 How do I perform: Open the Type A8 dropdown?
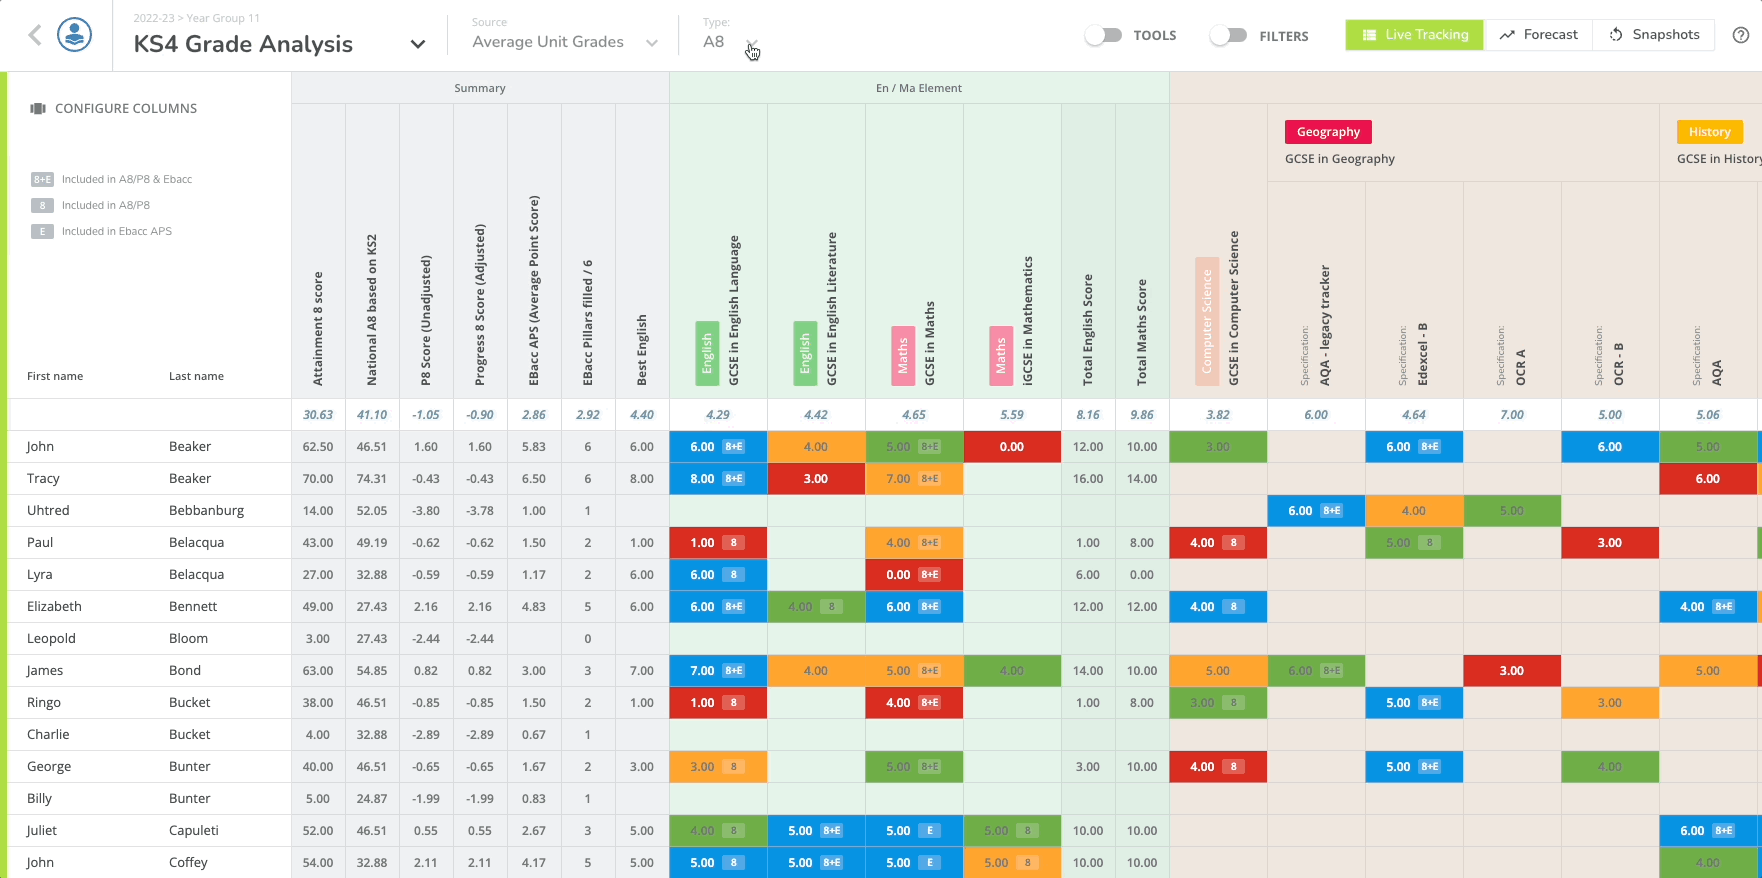pos(752,43)
